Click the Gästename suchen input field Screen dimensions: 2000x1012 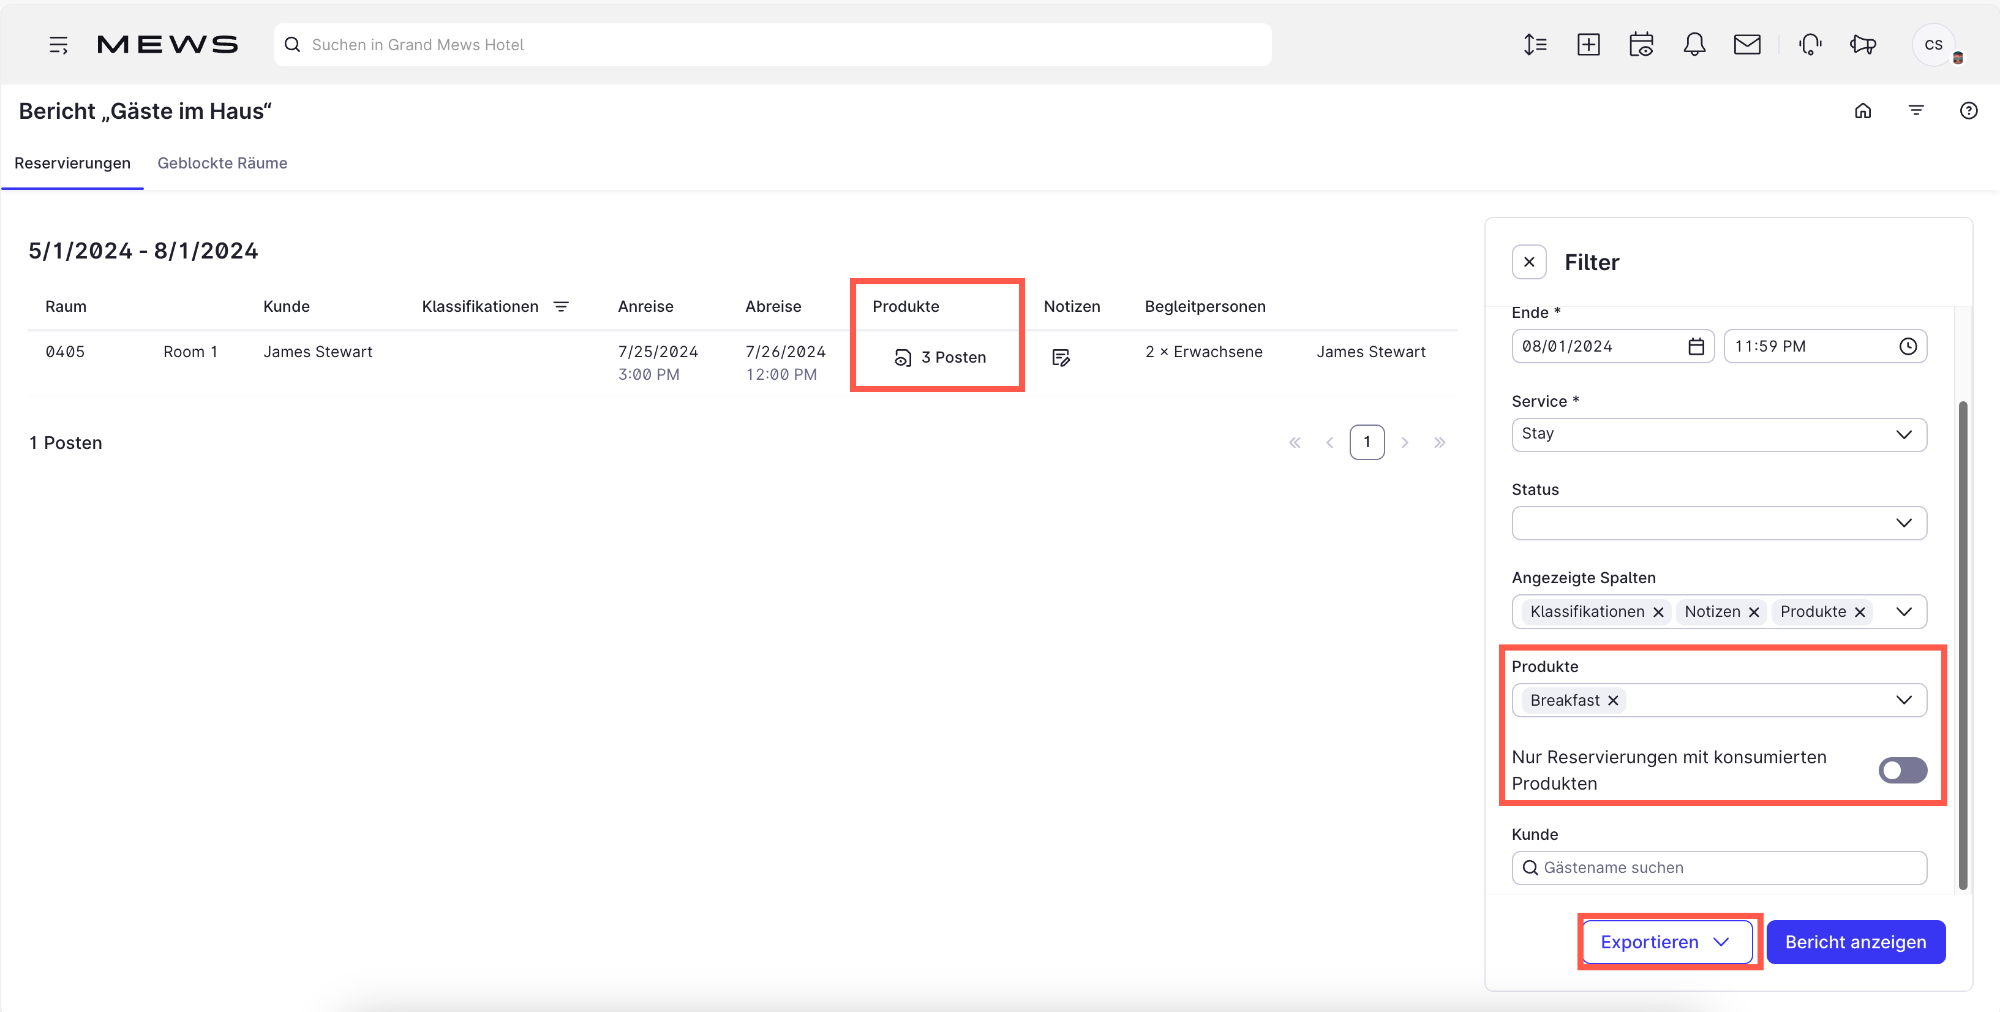1730,868
